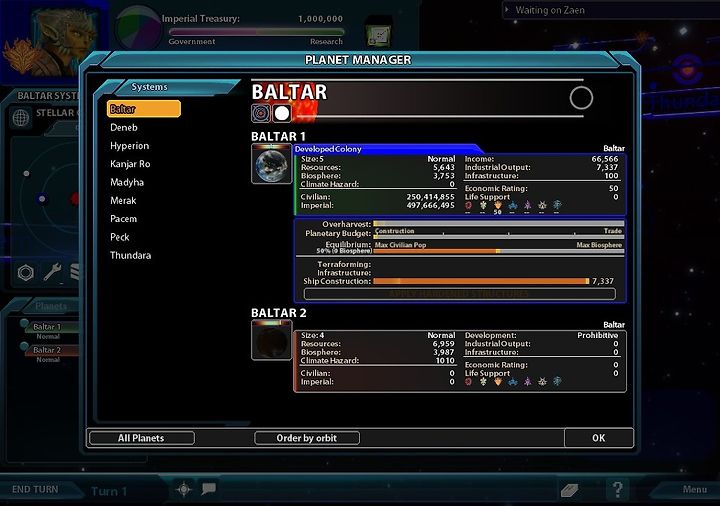Image resolution: width=720 pixels, height=506 pixels.
Task: Open the Baltar 2 planet thumbnail
Action: pos(271,340)
